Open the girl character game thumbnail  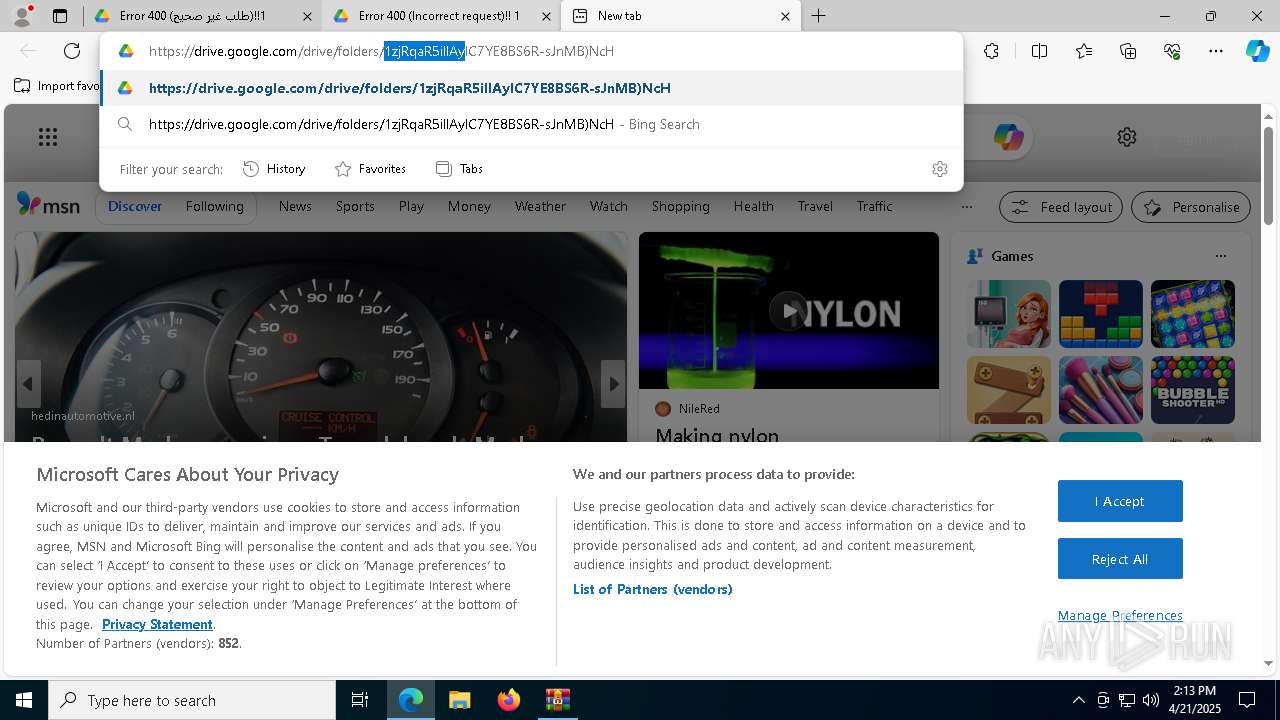coord(1009,314)
